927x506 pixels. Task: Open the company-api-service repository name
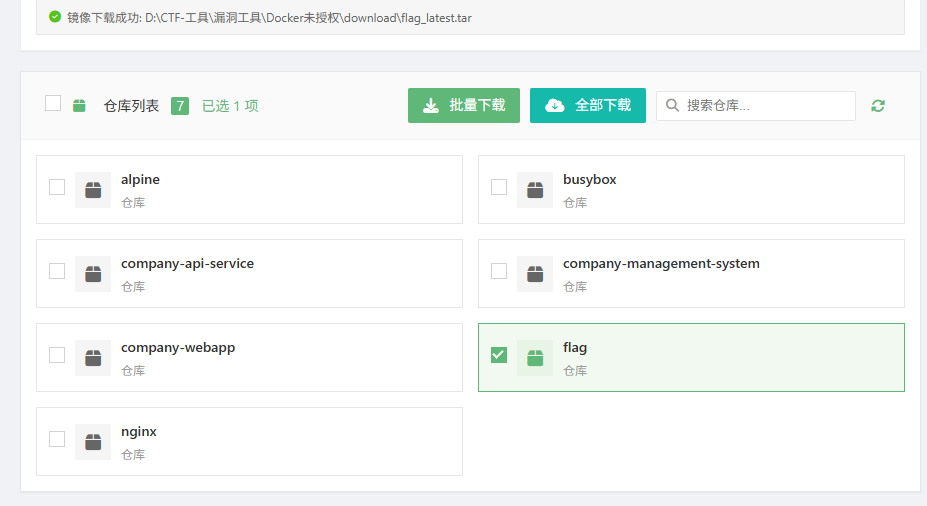pyautogui.click(x=187, y=264)
